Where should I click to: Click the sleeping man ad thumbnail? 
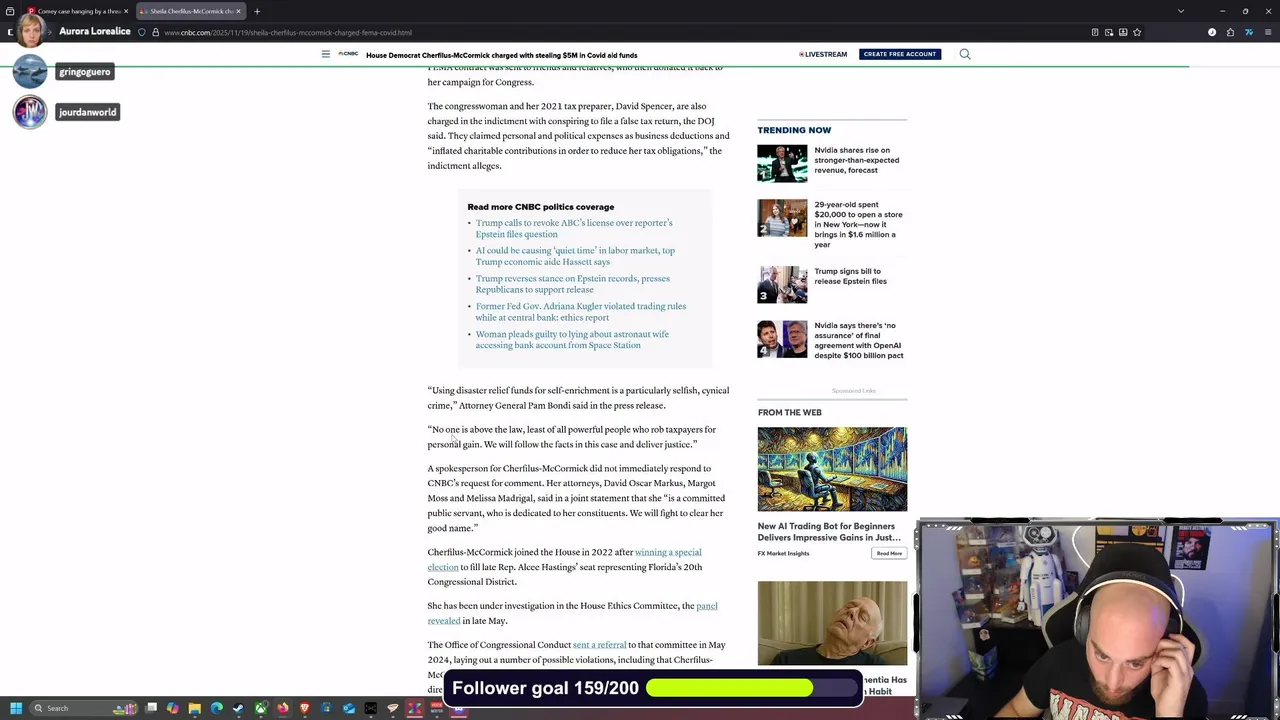point(832,623)
